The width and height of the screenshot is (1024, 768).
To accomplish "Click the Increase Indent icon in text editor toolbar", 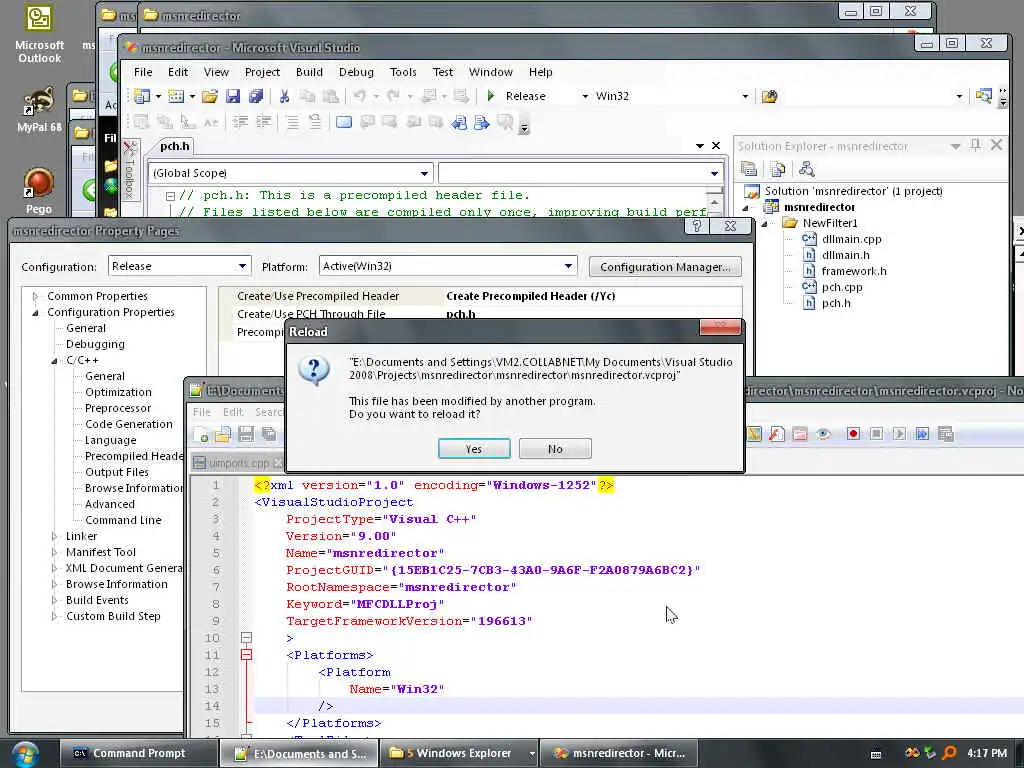I will (263, 121).
